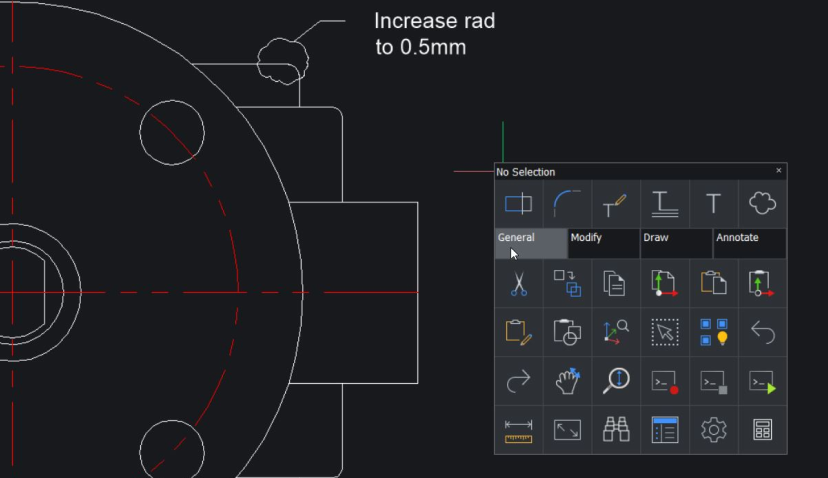Click the record script red dot icon
This screenshot has width=828, height=478.
(x=665, y=381)
